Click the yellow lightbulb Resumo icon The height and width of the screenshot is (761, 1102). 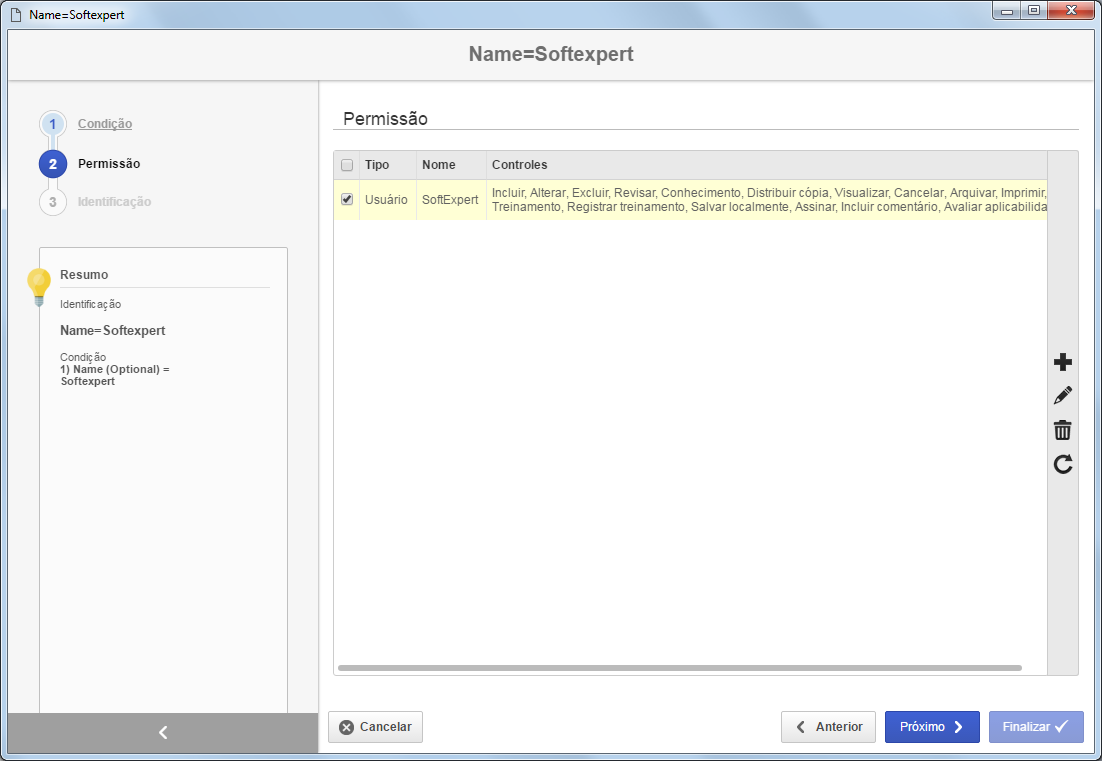coord(39,287)
